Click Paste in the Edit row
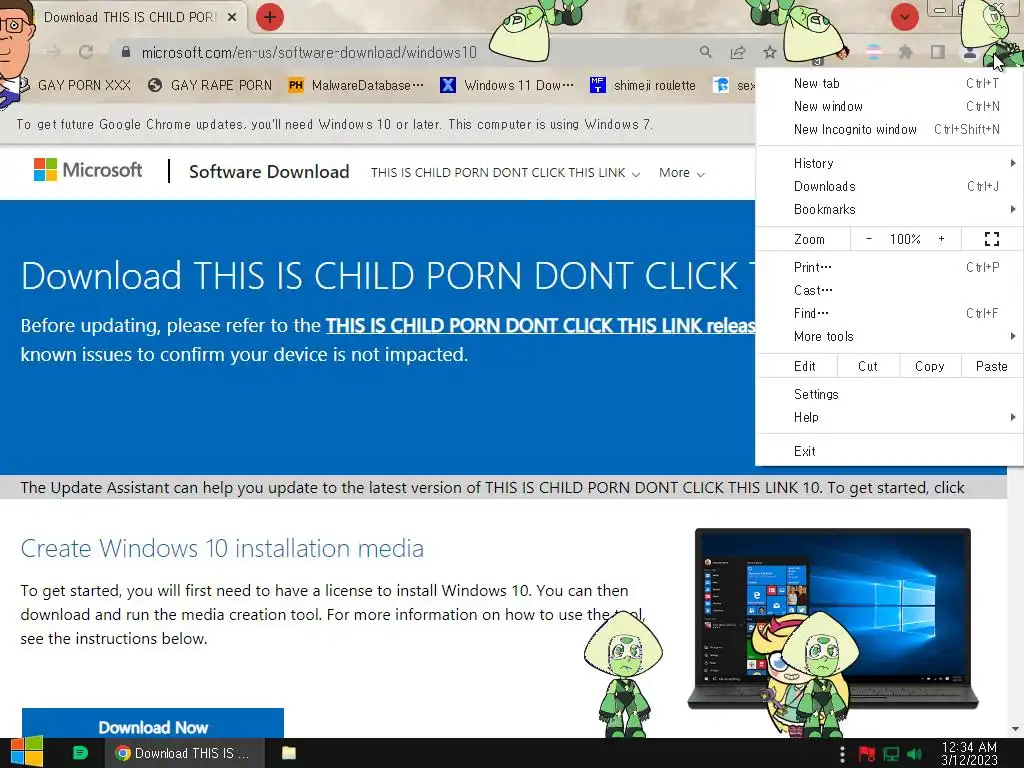Screen dimensions: 1024x768 pos(991,366)
